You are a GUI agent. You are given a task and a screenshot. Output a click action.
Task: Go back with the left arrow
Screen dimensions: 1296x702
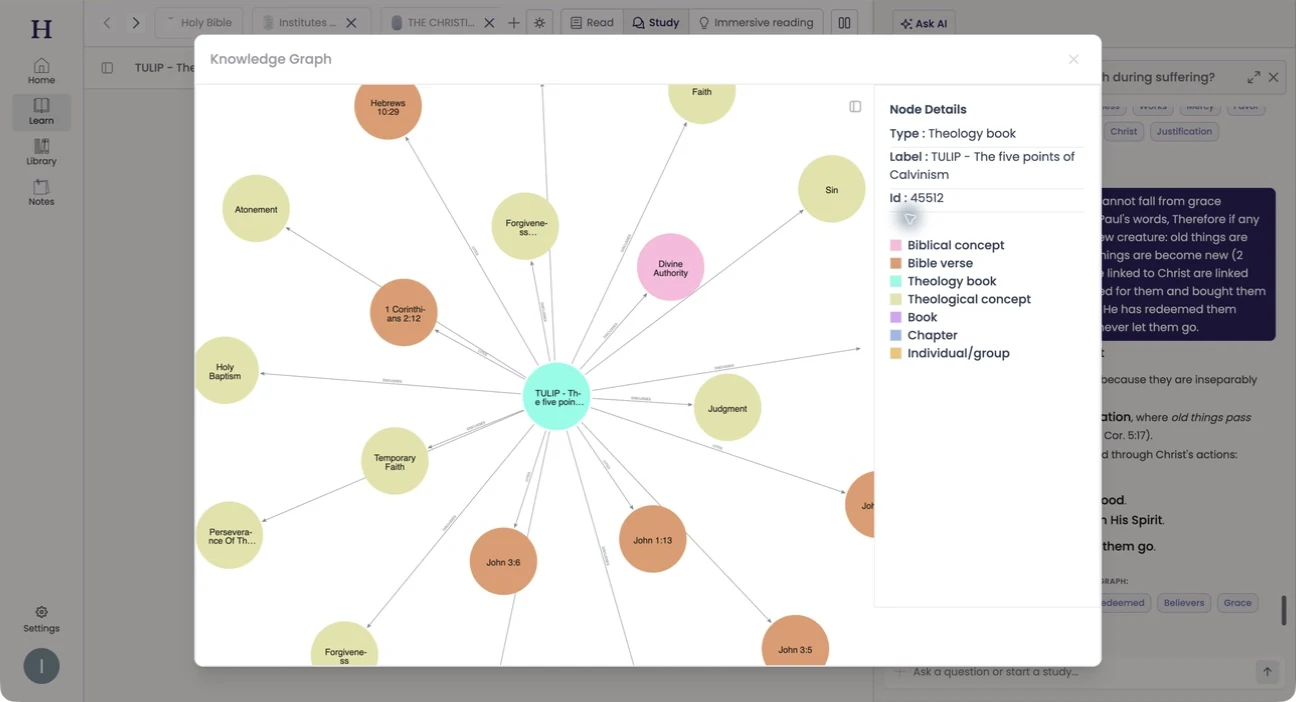(x=107, y=22)
